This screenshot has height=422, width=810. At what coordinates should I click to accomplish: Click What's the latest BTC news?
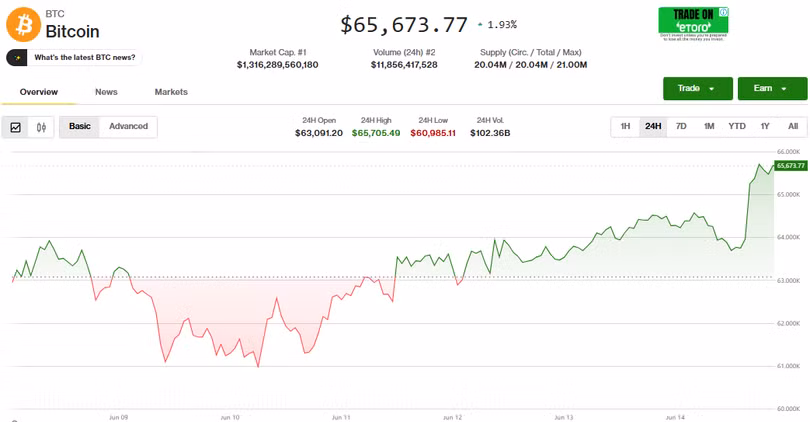pos(85,57)
